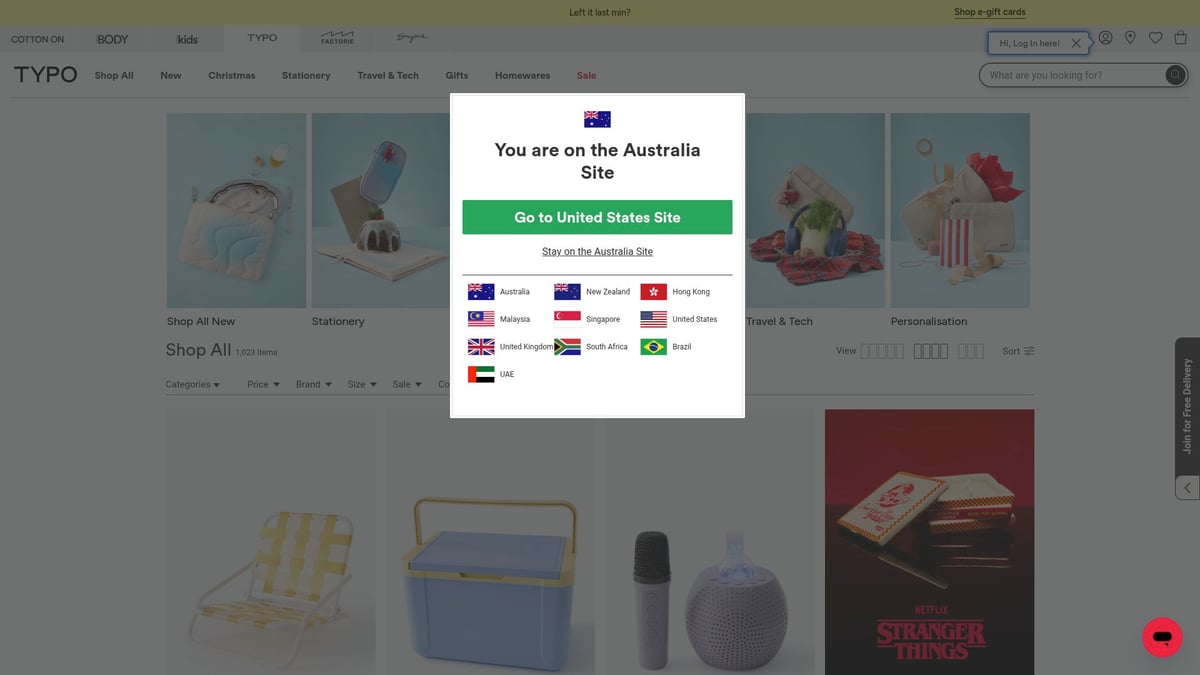Choose the UAE flag icon
This screenshot has width=1200, height=675.
pos(481,374)
